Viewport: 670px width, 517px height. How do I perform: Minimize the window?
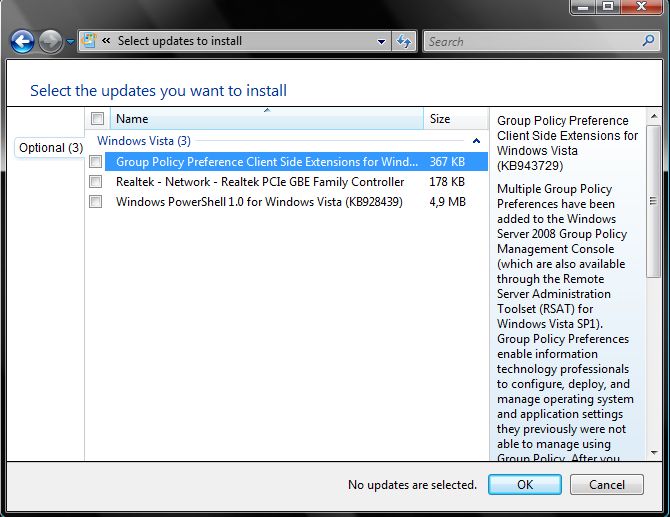point(583,7)
